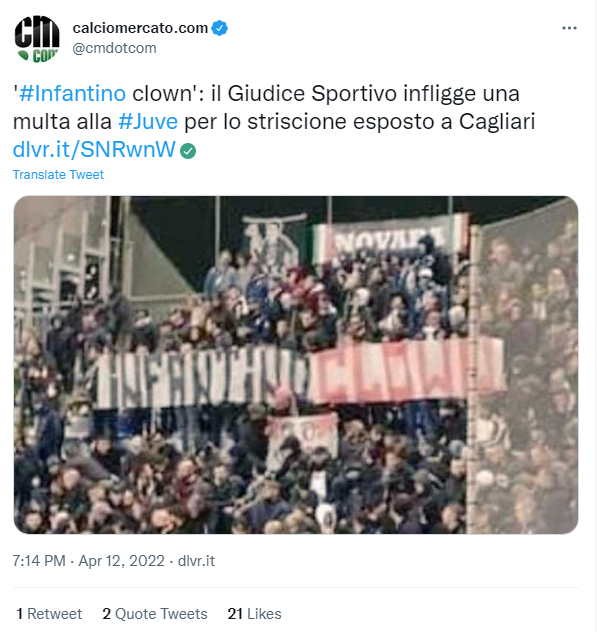Screen dimensions: 597x632
Task: Click Translate Tweet
Action: tap(58, 175)
